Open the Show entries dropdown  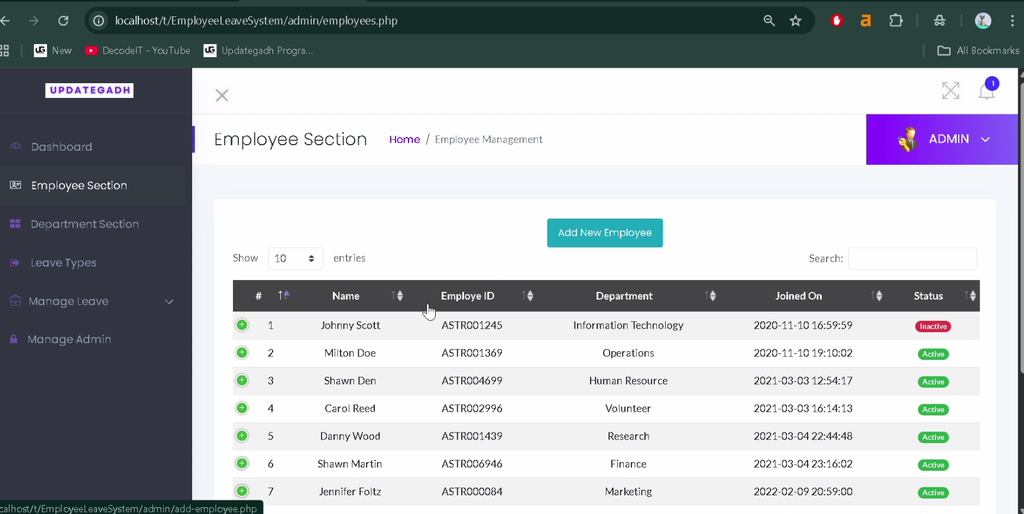296,258
